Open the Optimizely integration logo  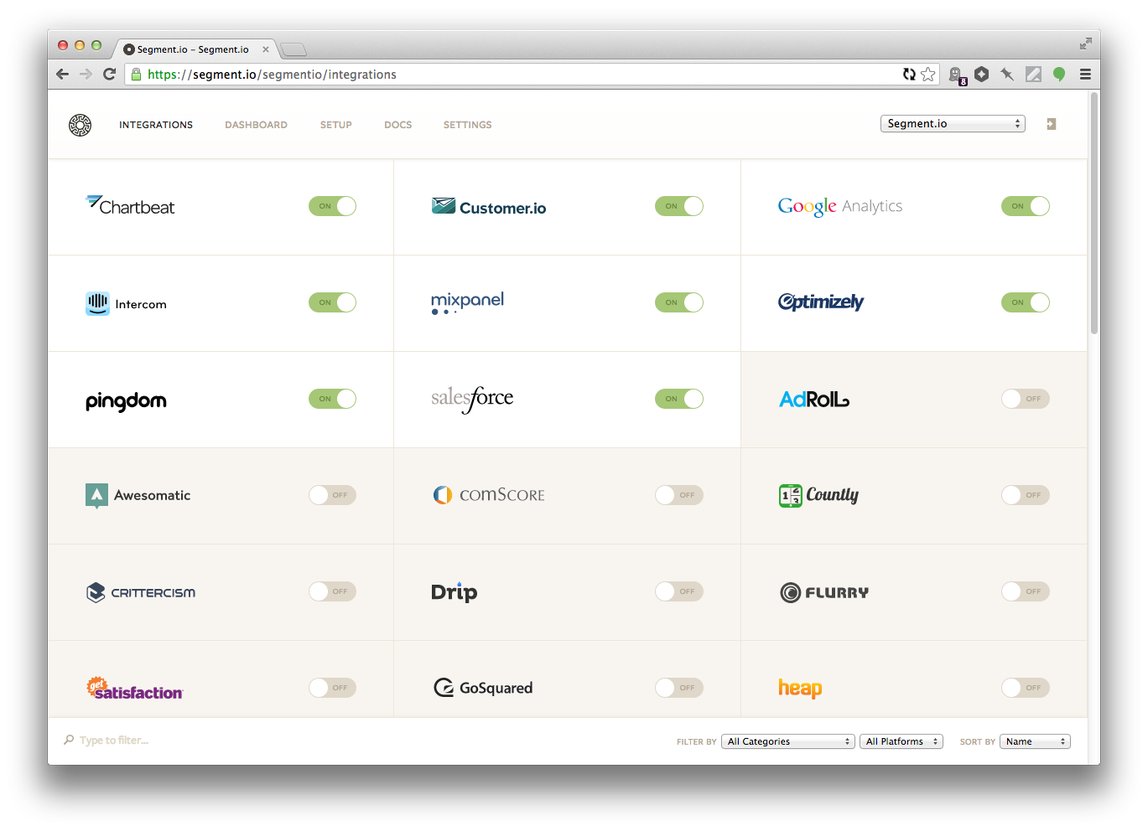[820, 302]
